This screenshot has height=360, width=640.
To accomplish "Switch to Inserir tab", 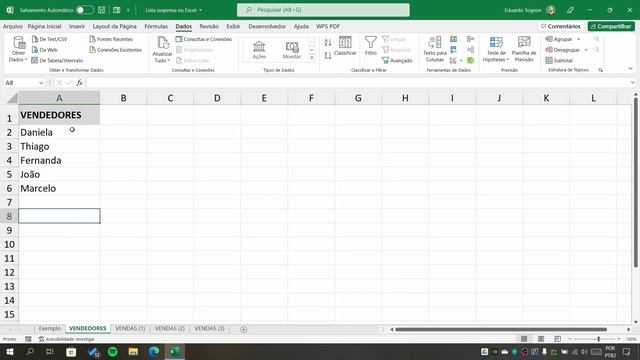I will point(77,26).
